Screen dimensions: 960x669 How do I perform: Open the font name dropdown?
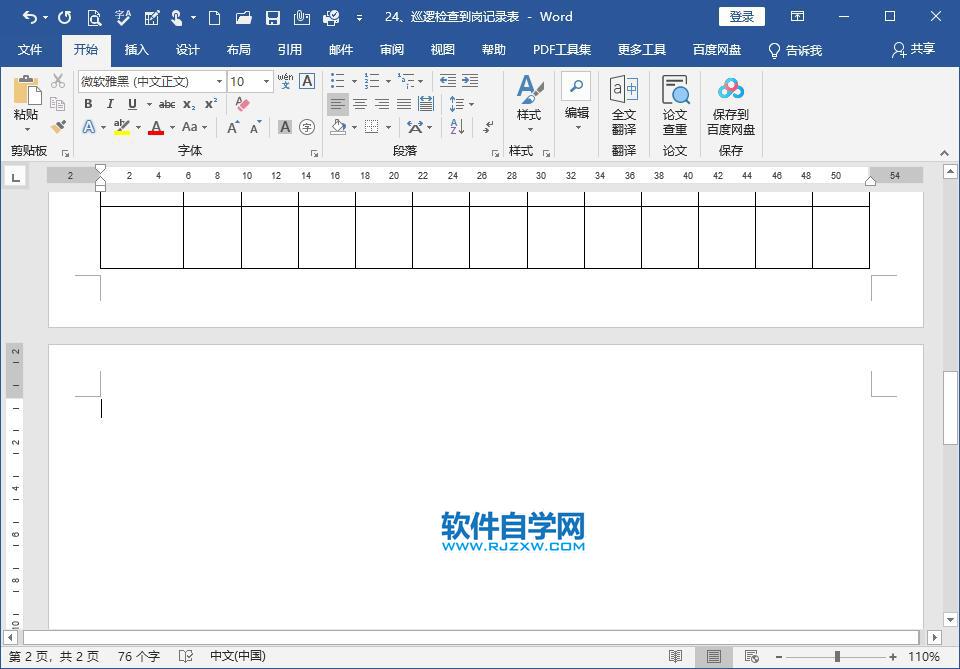click(219, 81)
